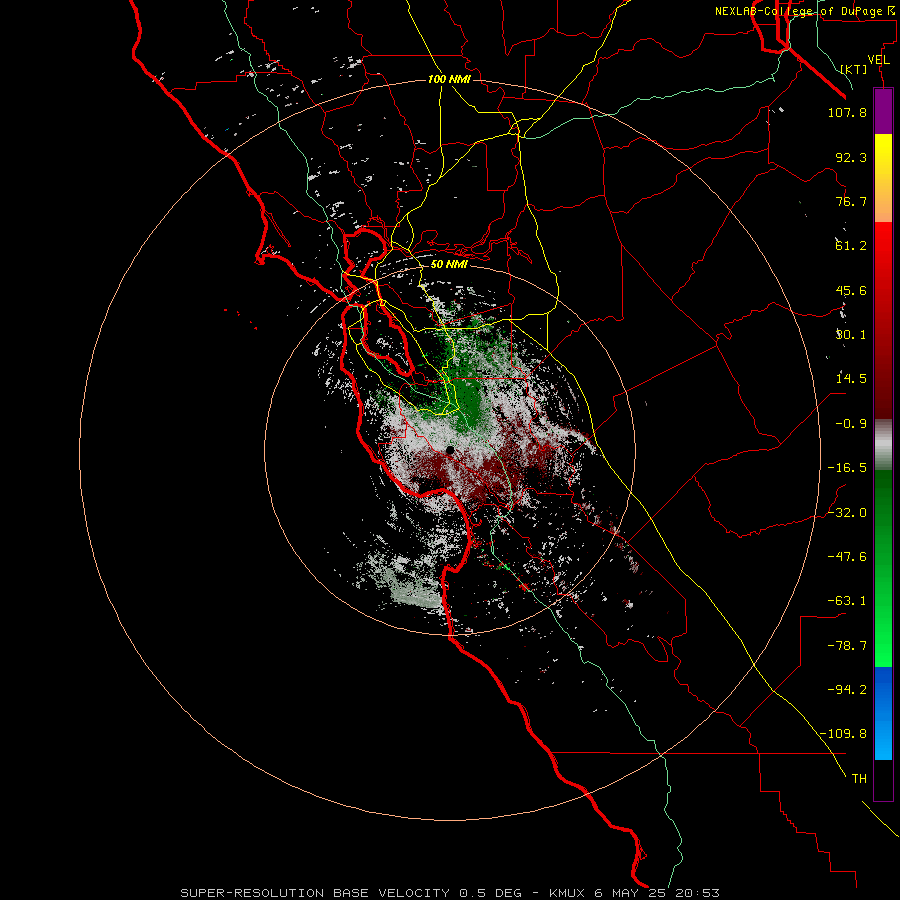
Task: Click the TH label at the scale bottom
Action: coord(859,779)
